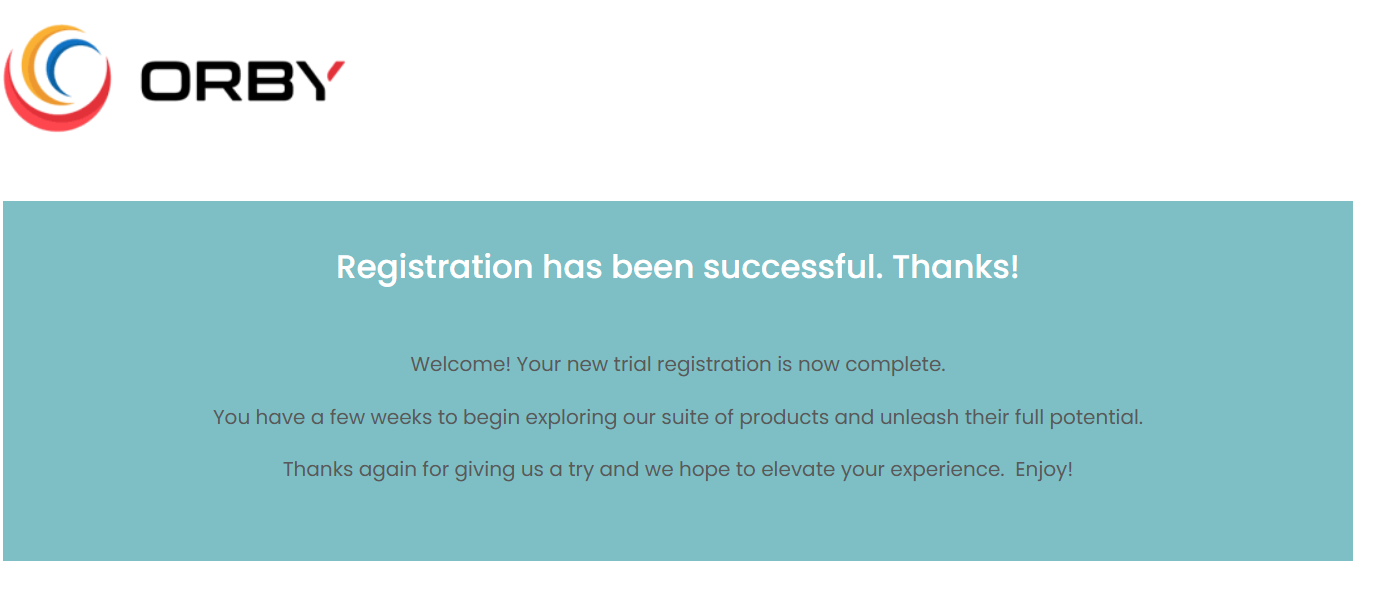Click the 'Welcome! Your new trial registration' line
Screen dimensions: 1388x602
pyautogui.click(x=678, y=364)
